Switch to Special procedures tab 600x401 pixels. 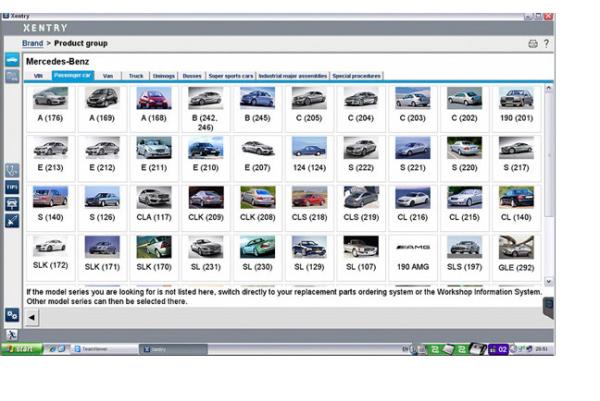(x=356, y=76)
